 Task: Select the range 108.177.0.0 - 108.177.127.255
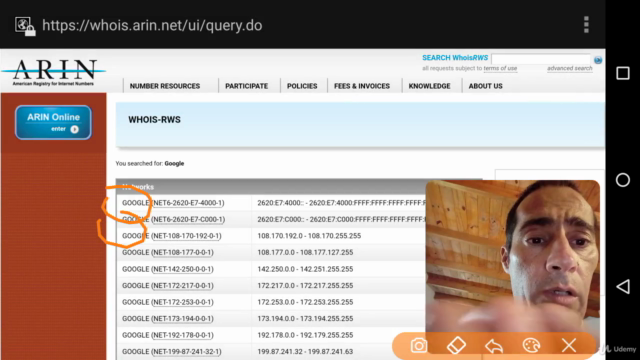click(x=305, y=253)
